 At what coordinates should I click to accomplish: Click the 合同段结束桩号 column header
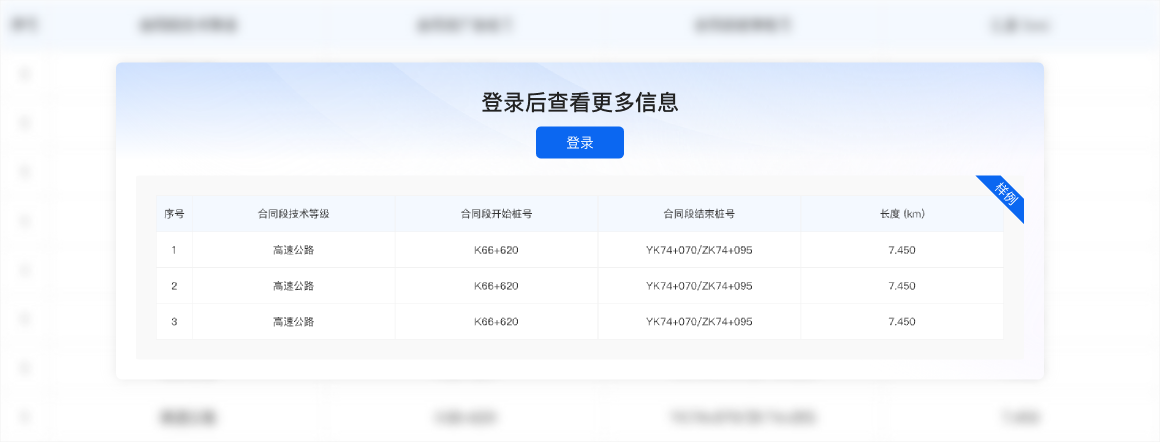pos(699,214)
